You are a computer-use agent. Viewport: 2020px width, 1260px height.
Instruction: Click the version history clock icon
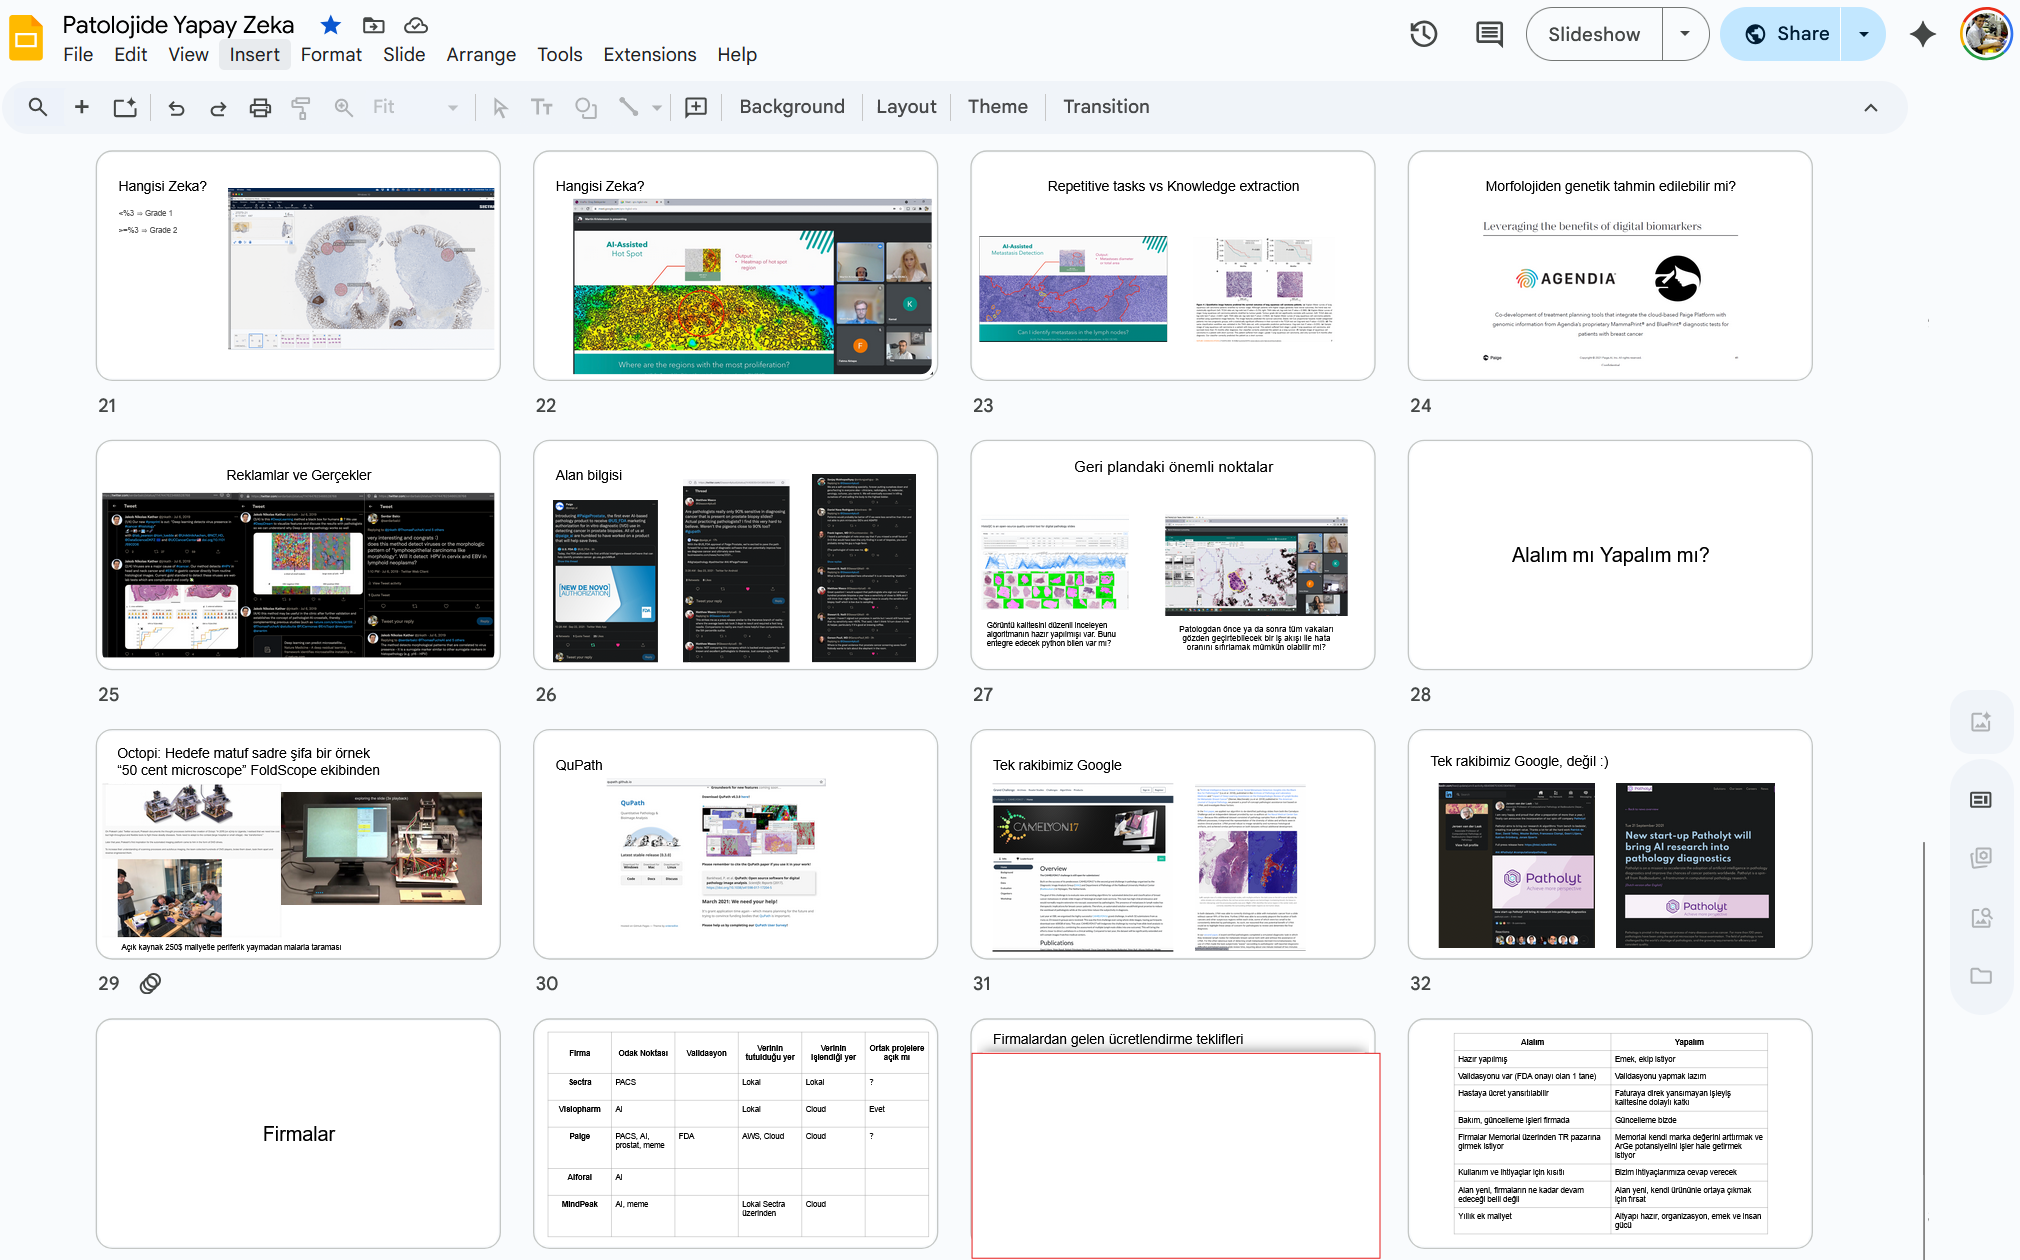[x=1423, y=34]
